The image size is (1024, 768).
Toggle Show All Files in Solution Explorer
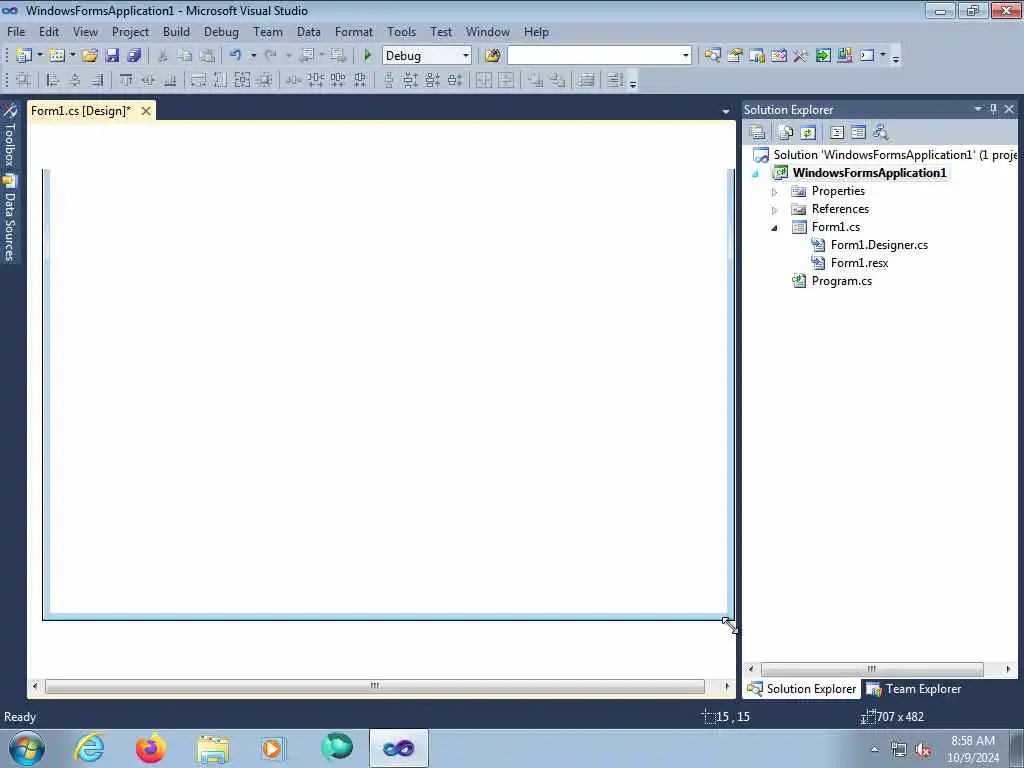click(786, 133)
